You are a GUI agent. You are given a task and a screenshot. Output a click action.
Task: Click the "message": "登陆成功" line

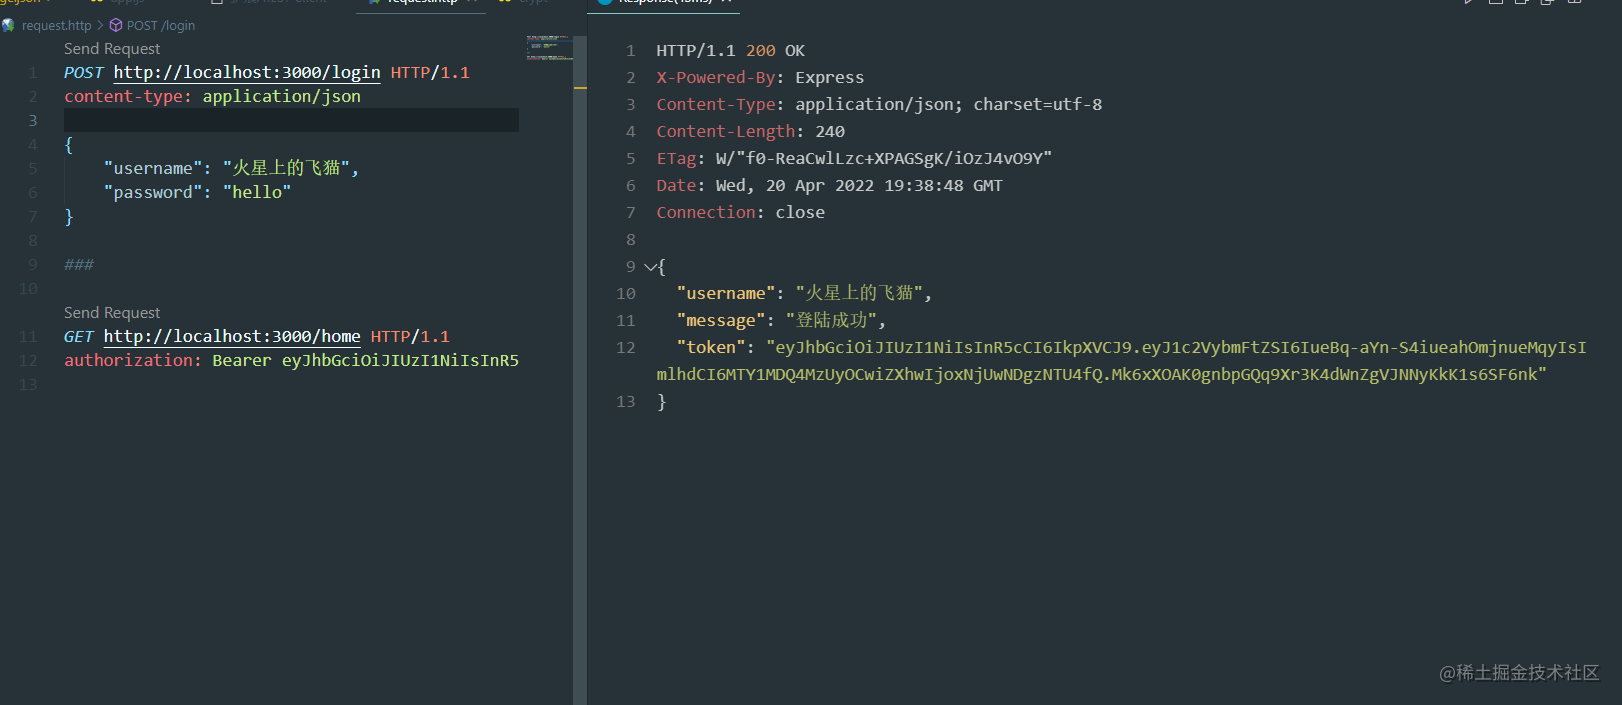tap(781, 321)
